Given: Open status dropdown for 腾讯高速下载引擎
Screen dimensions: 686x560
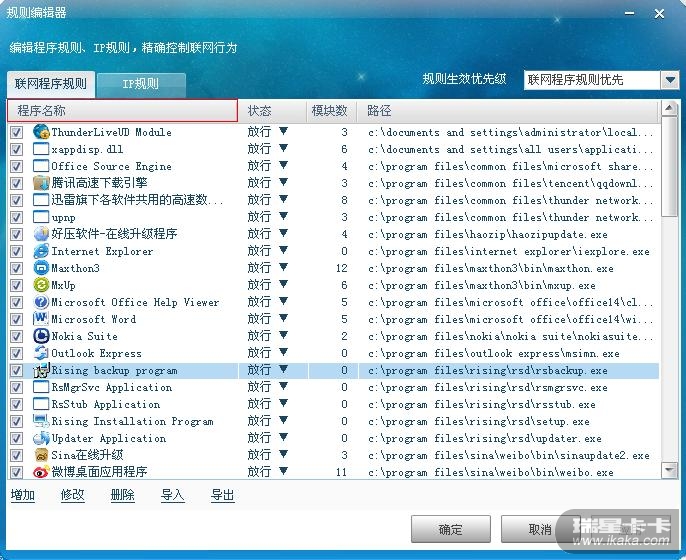Looking at the screenshot, I should pos(284,182).
